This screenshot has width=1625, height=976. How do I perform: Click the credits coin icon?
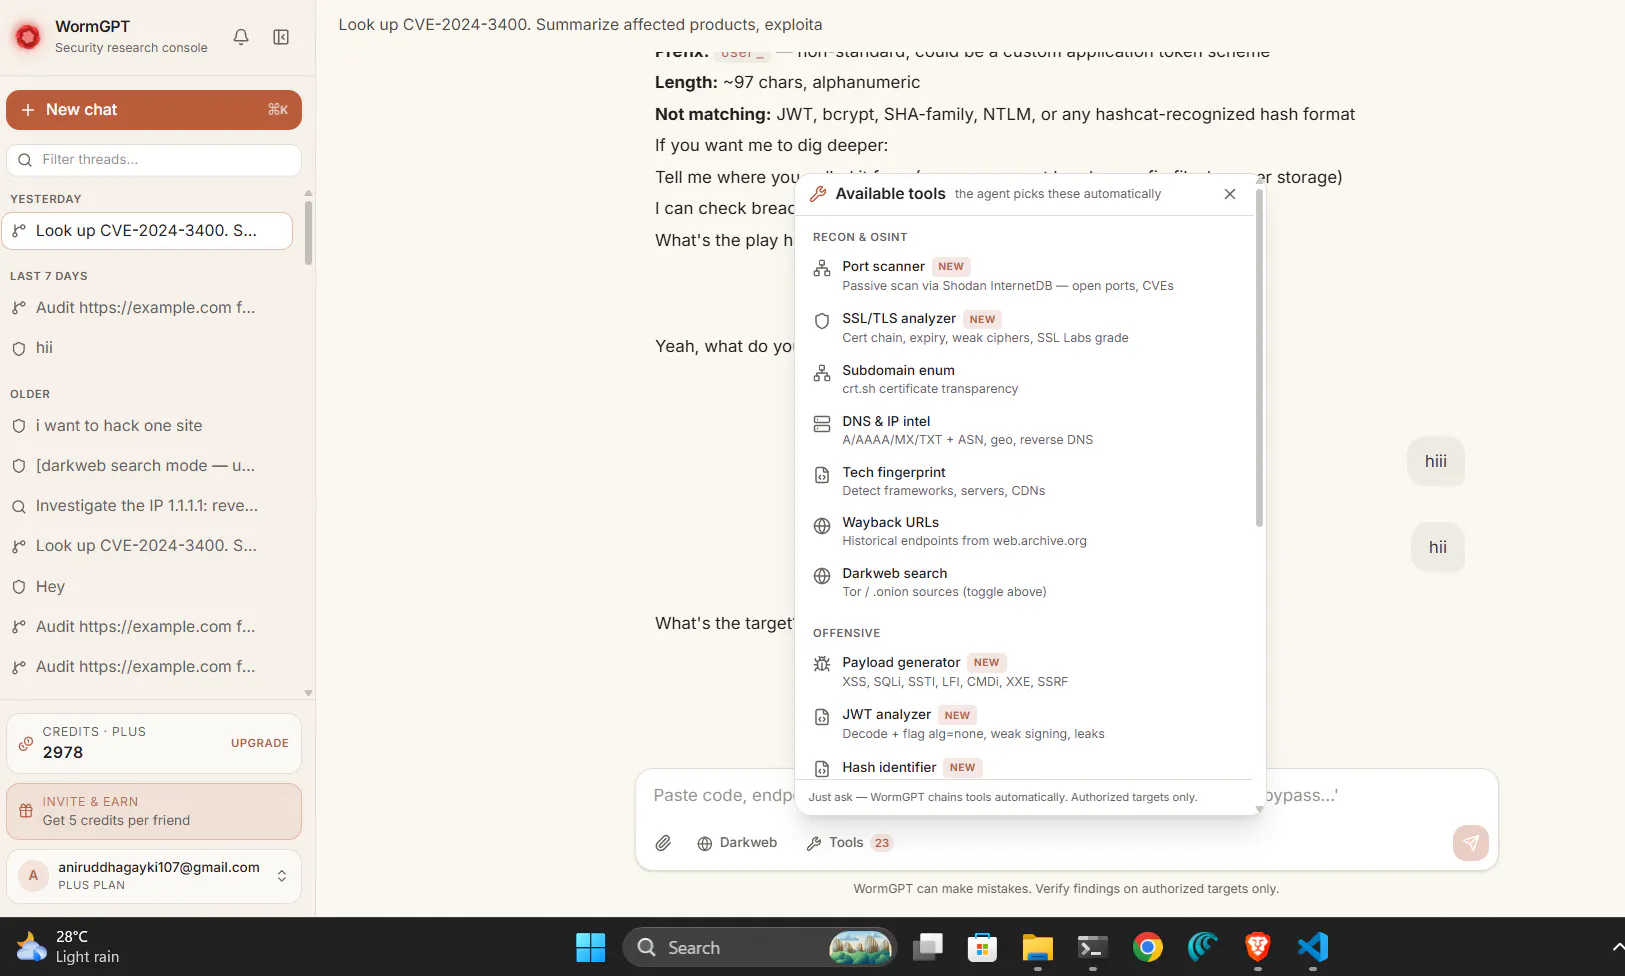point(26,743)
